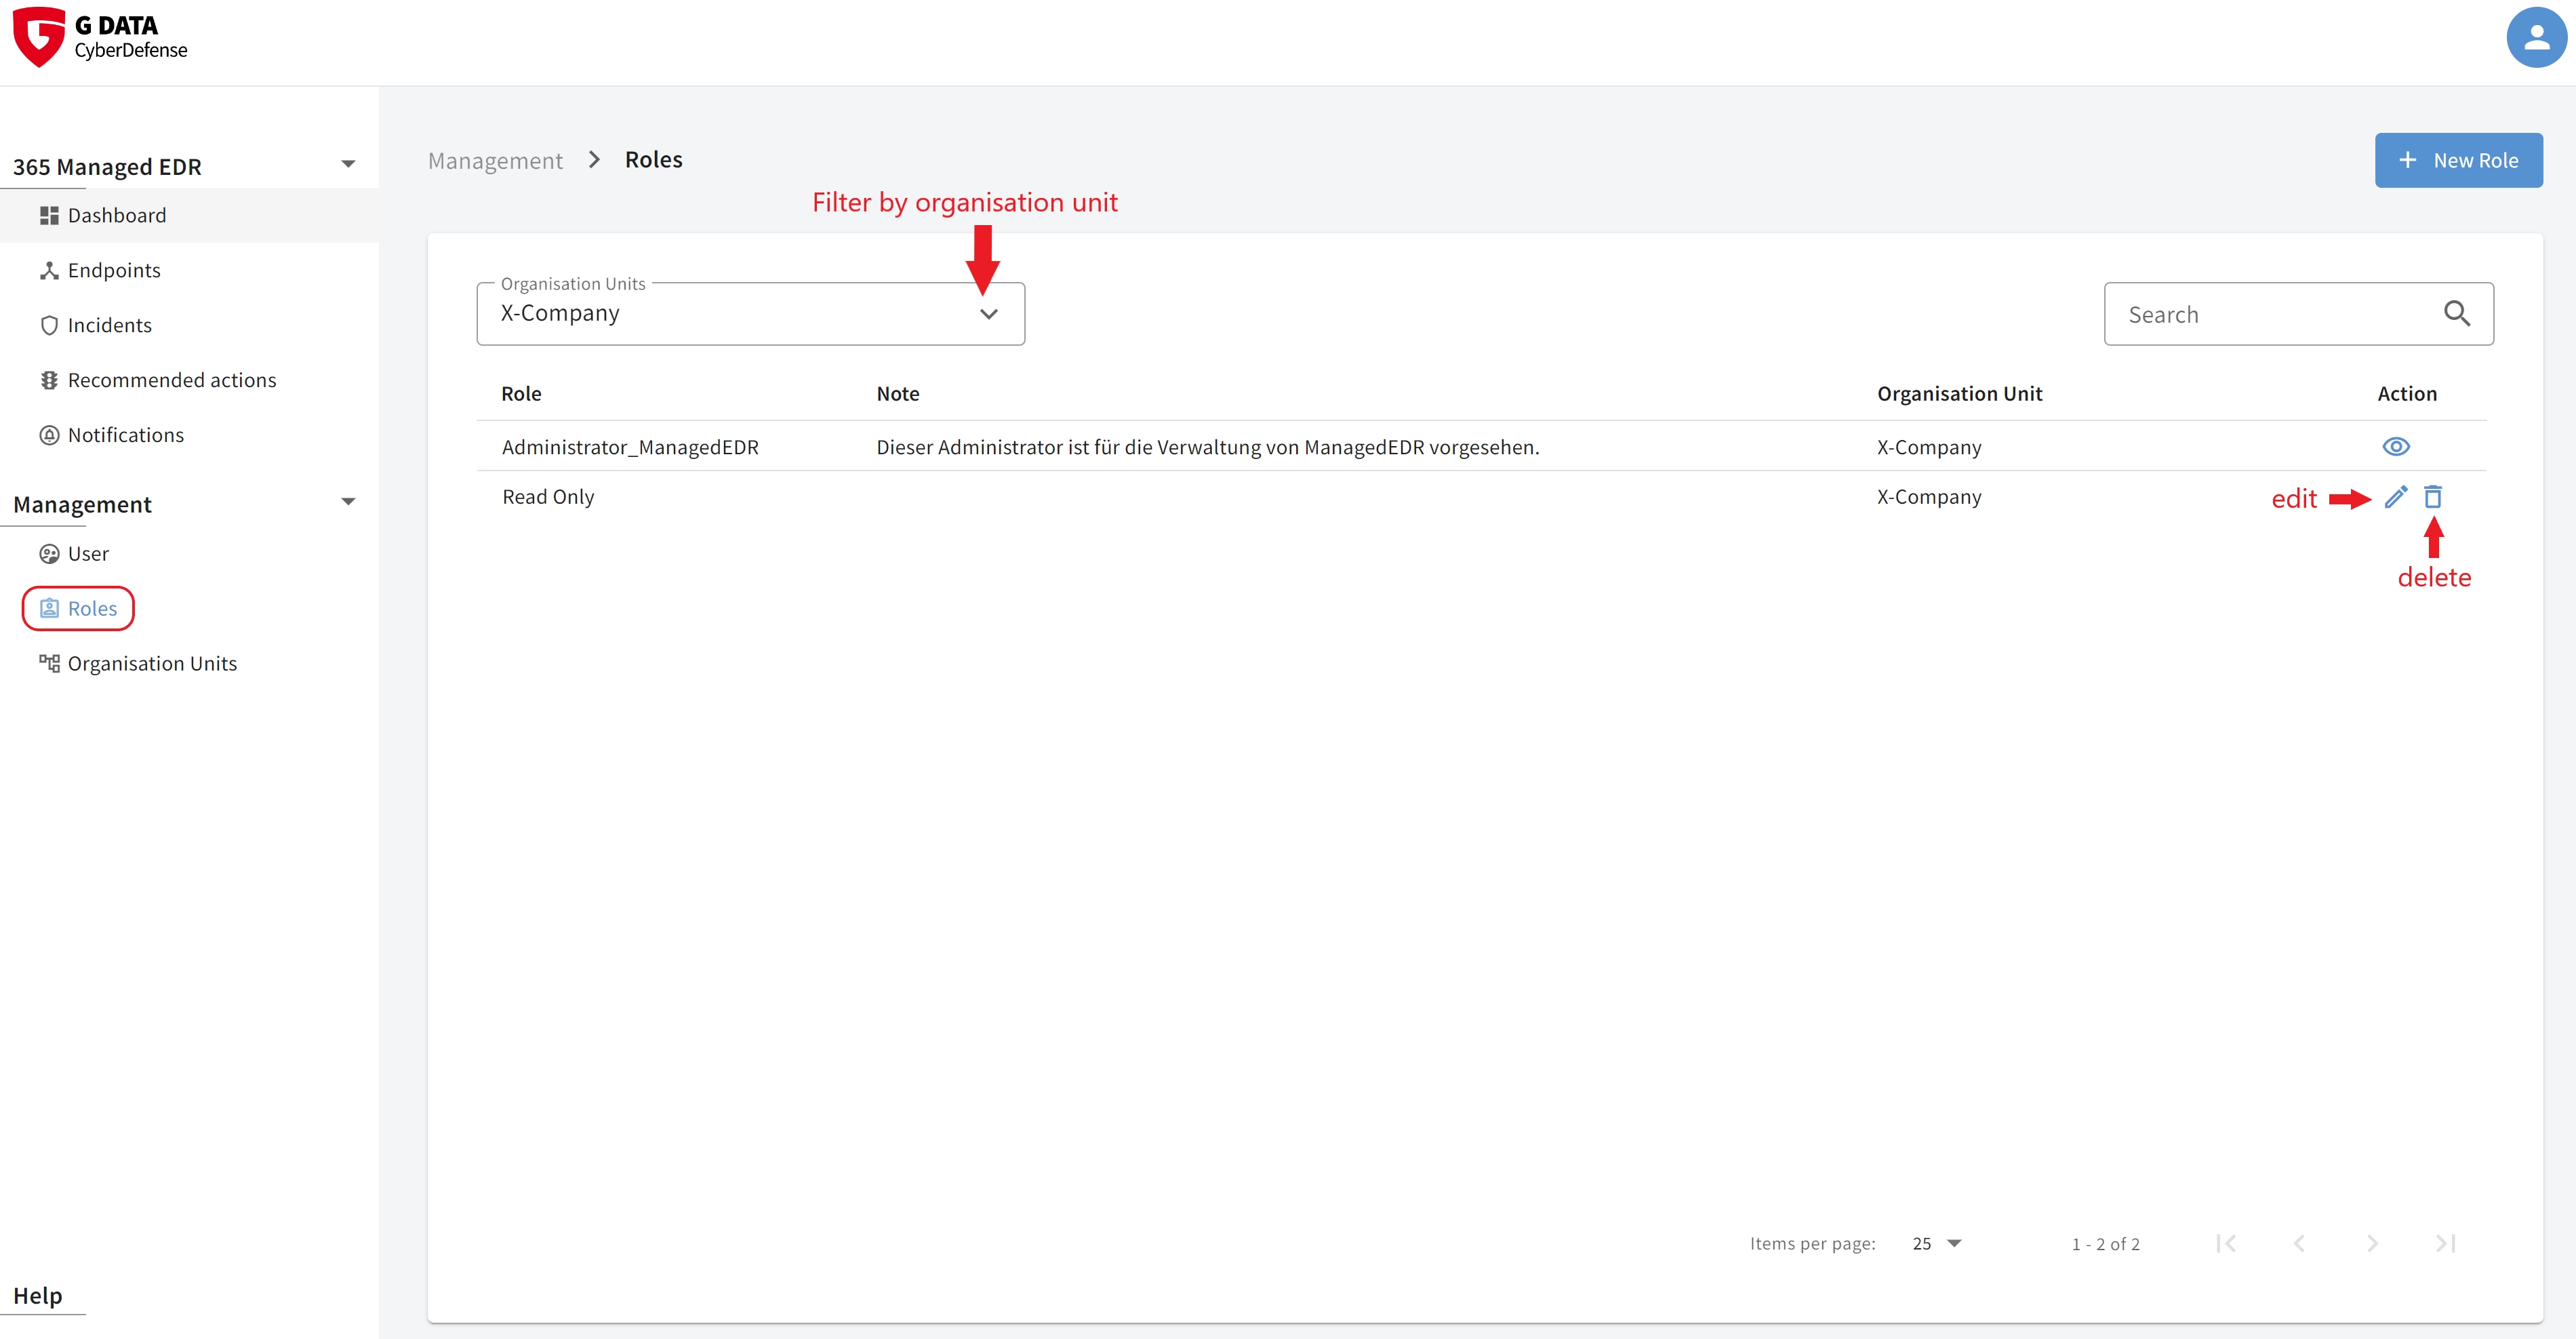Click the Roles breadcrumb
Viewport: 2576px width, 1339px height.
[x=654, y=159]
